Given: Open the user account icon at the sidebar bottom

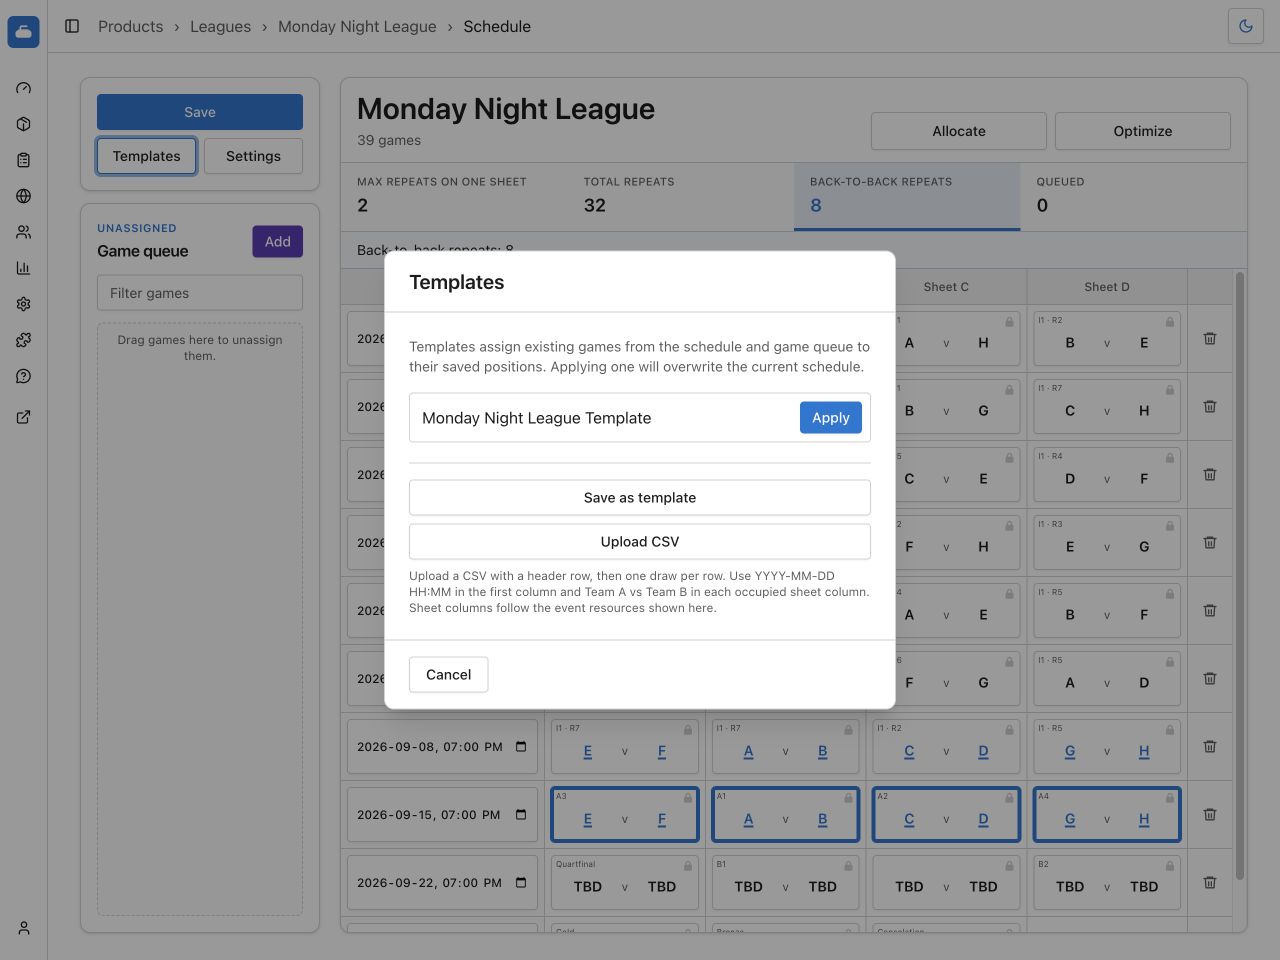Looking at the screenshot, I should click(24, 928).
